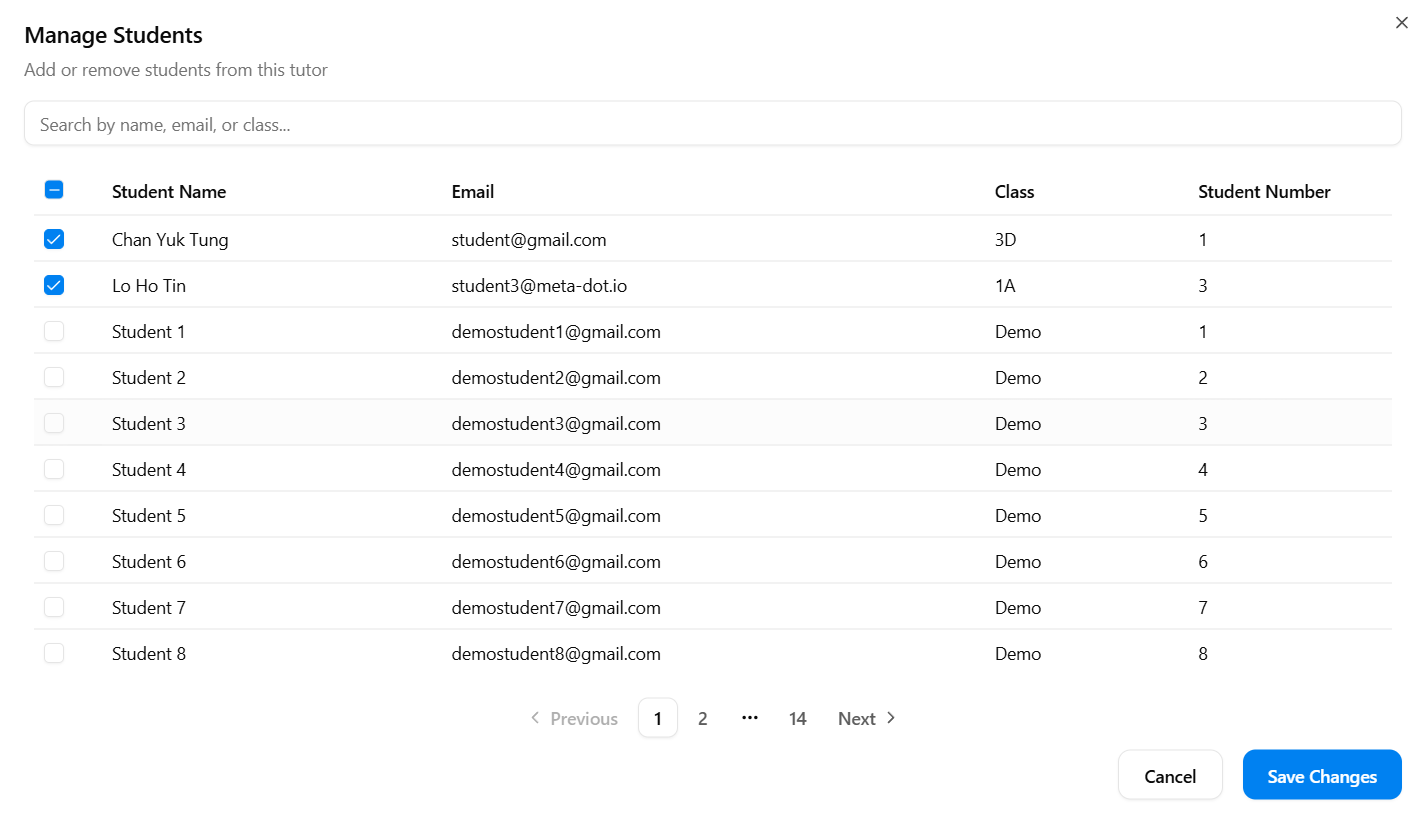Cancel the student changes
Image resolution: width=1427 pixels, height=822 pixels.
1169,776
